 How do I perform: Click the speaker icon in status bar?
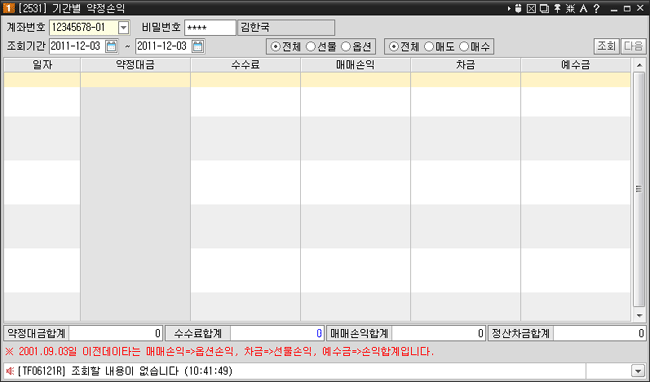[x=10, y=371]
